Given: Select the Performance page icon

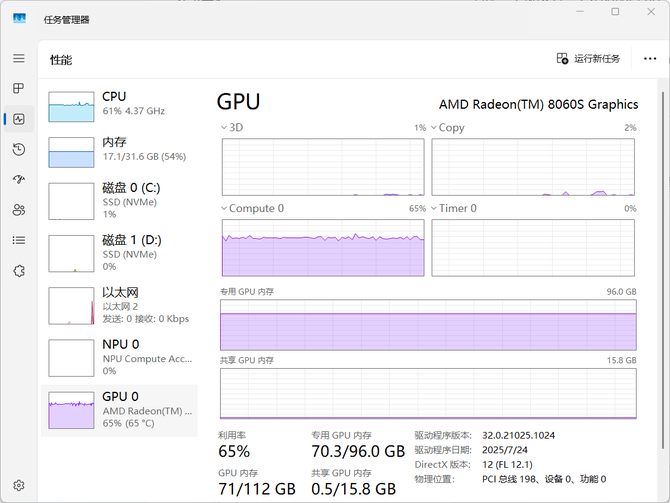Looking at the screenshot, I should pos(18,119).
